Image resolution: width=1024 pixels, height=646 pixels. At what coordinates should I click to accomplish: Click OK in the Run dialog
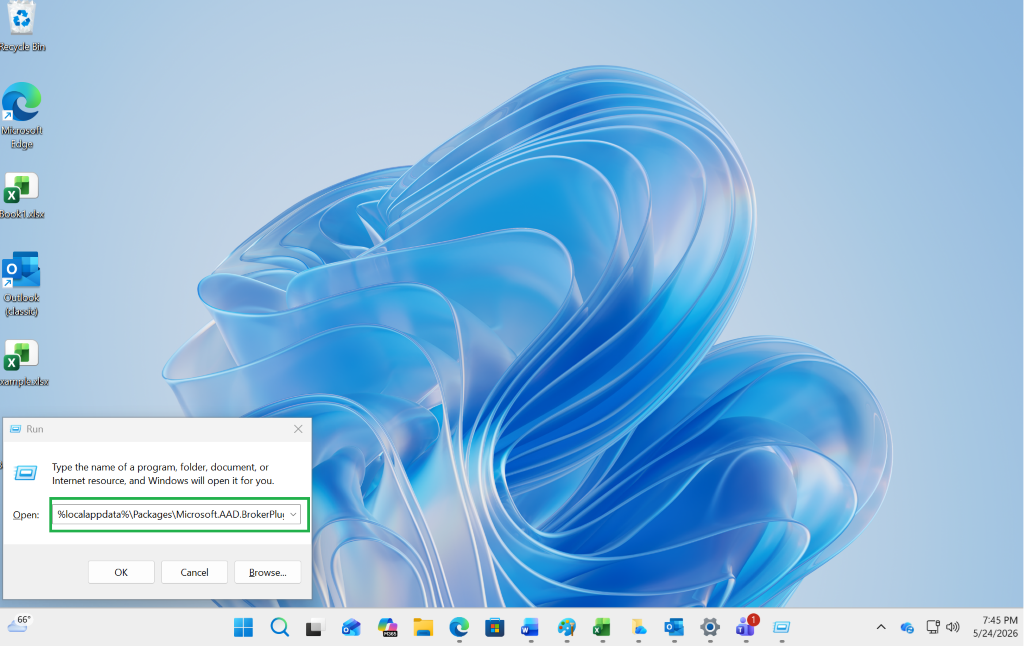(x=121, y=572)
